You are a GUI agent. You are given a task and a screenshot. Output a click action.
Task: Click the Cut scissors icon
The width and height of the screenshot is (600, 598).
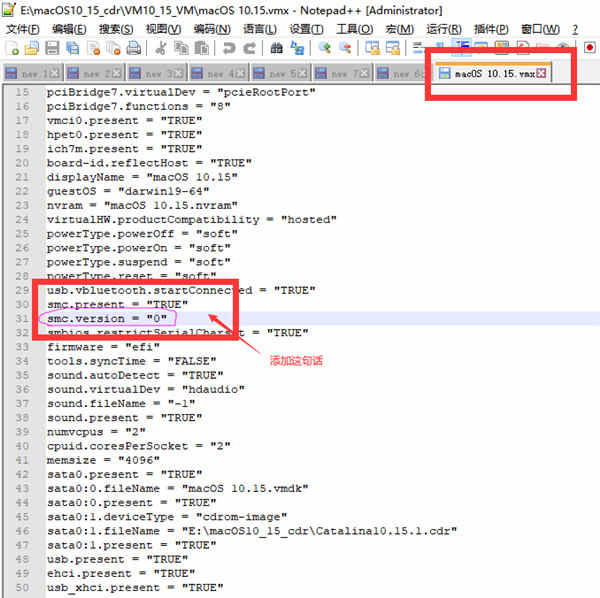pos(161,49)
